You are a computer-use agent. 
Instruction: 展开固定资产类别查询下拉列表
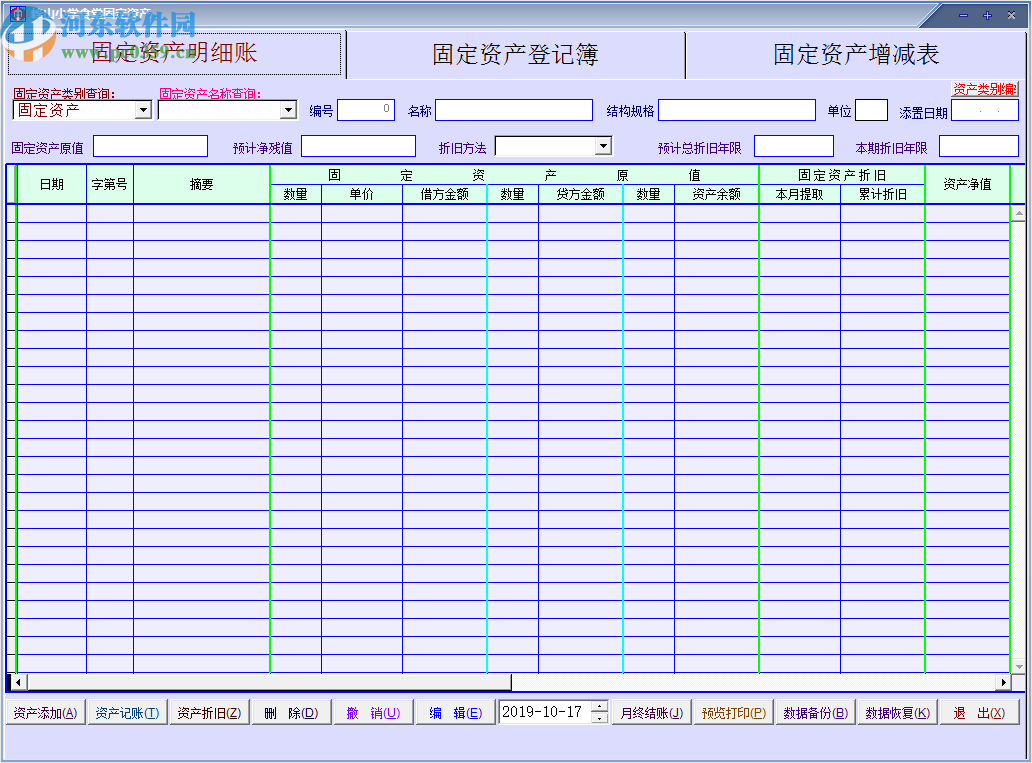143,110
